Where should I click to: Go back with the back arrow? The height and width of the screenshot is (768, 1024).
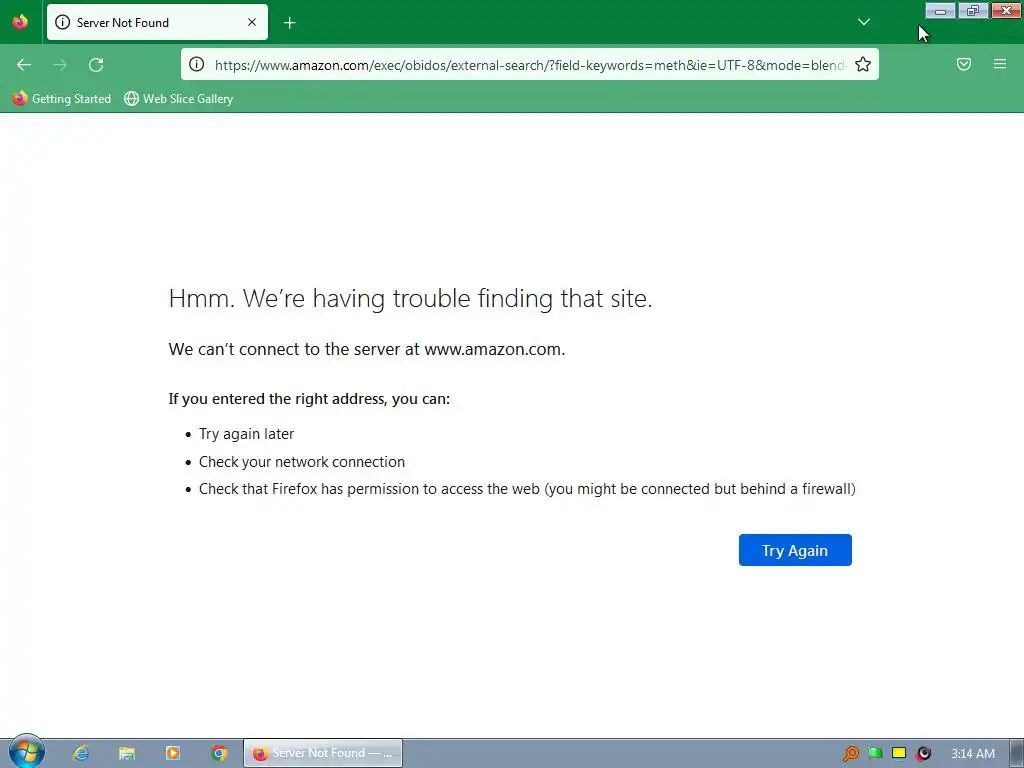coord(24,65)
